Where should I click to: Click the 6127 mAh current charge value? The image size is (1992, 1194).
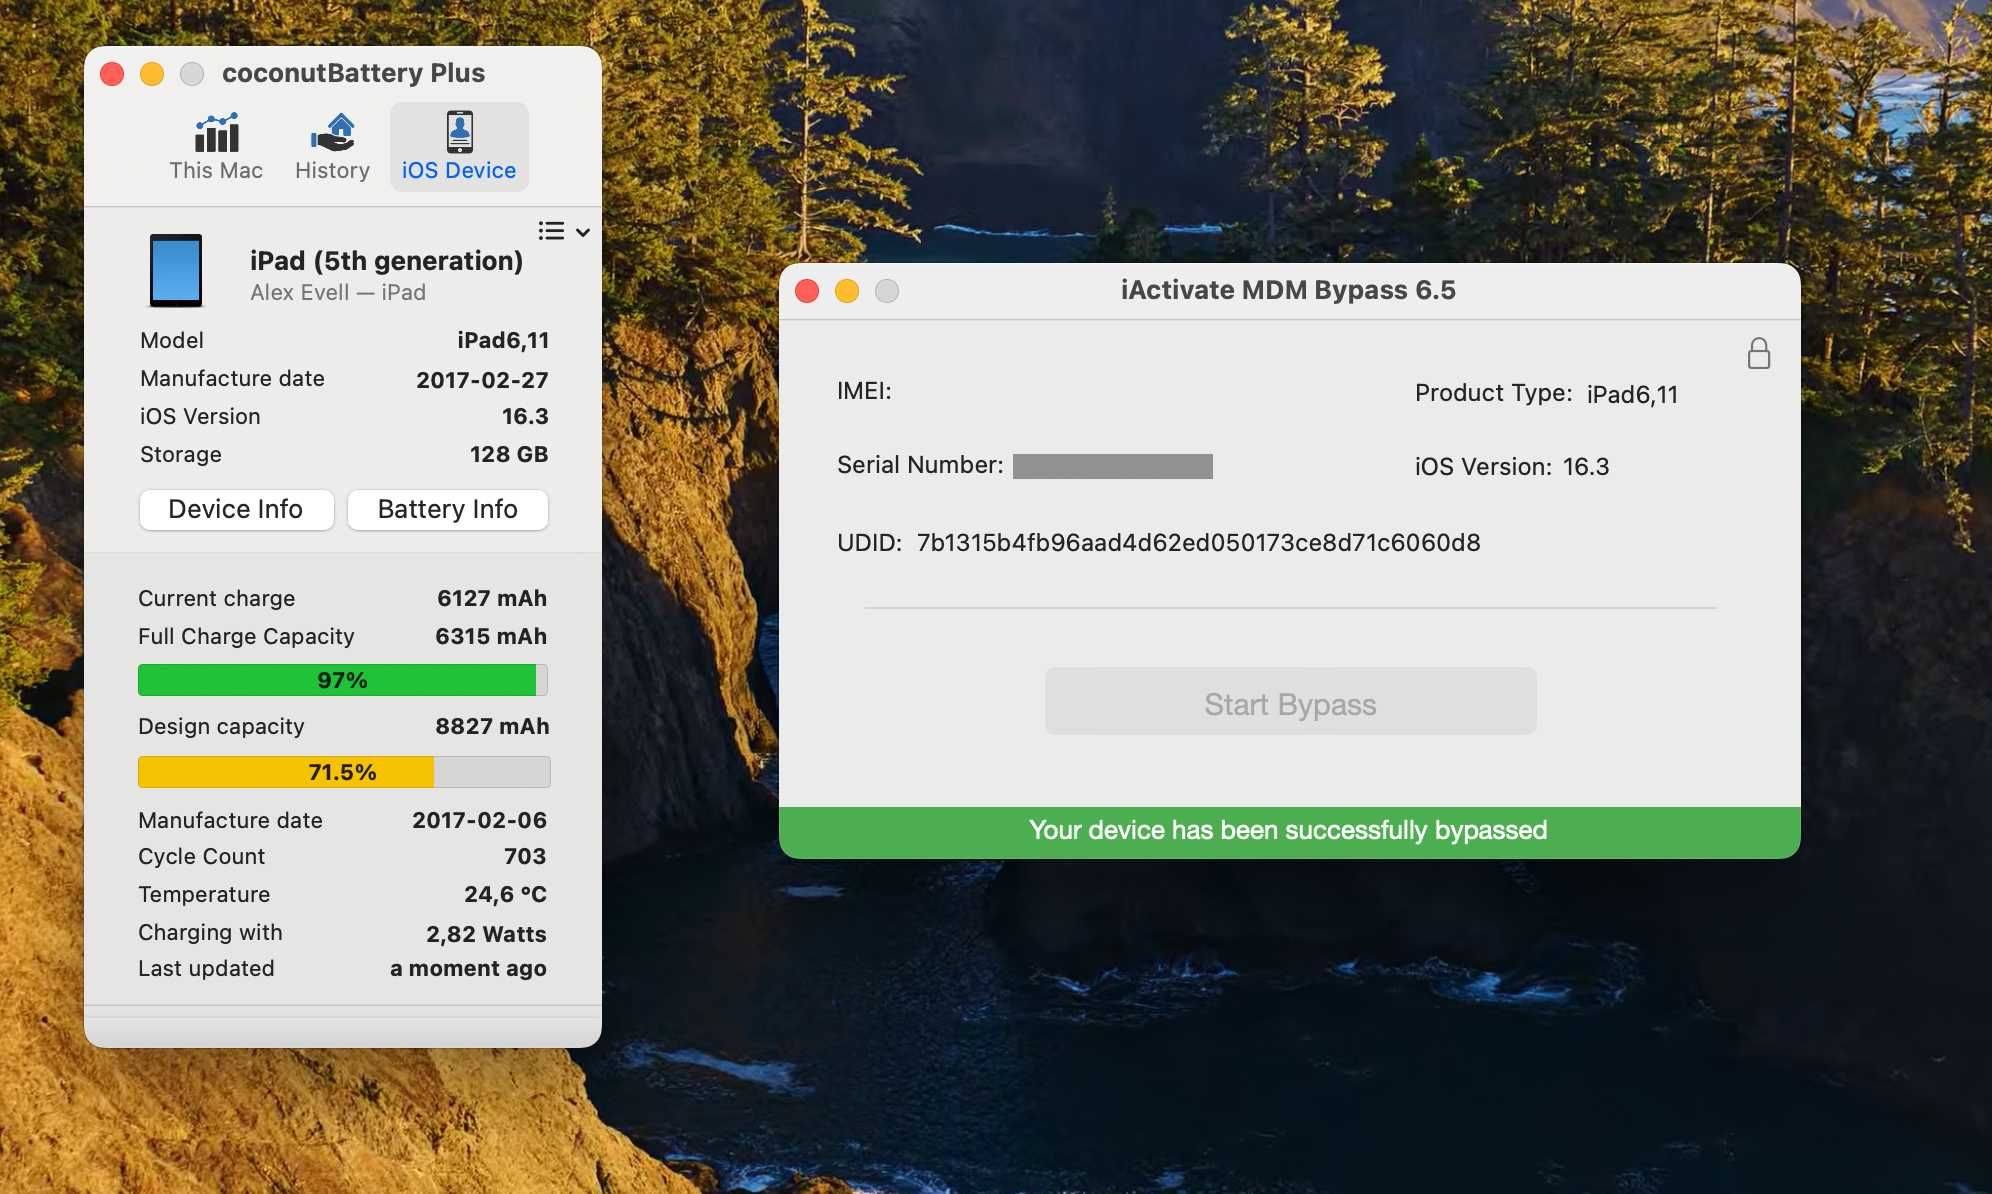(x=492, y=599)
